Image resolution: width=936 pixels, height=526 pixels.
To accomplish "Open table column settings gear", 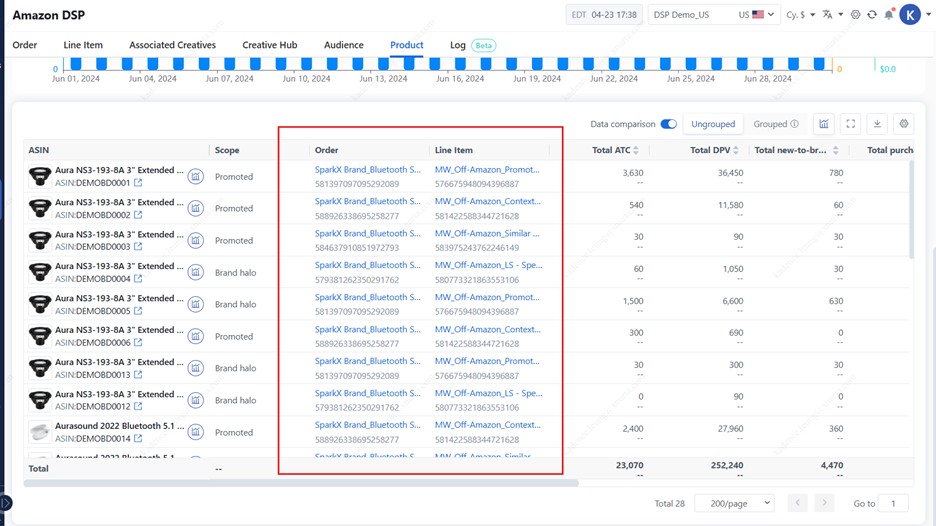I will coord(904,124).
